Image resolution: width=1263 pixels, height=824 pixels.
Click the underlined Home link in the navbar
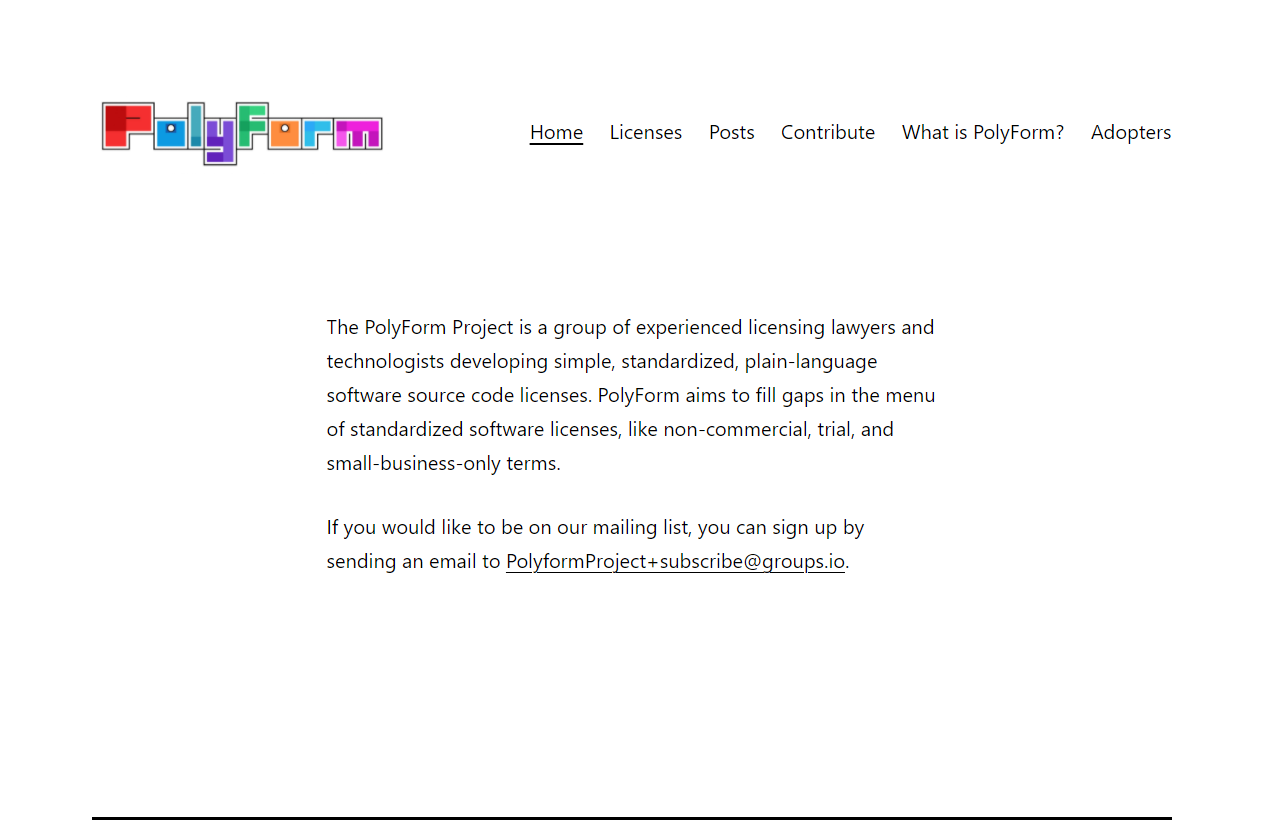[x=556, y=132]
